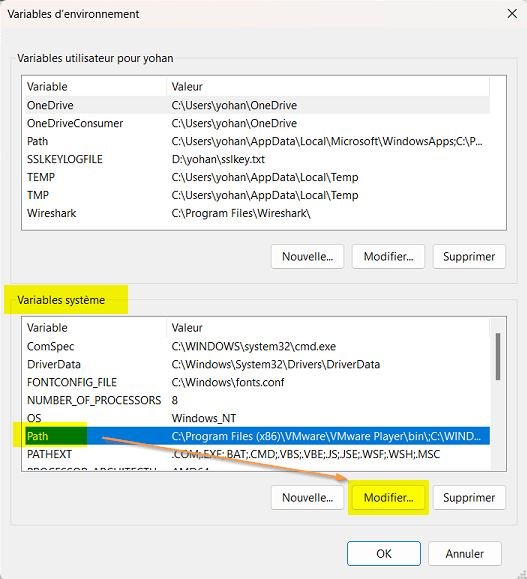Select the PATHEXT system variable row

pyautogui.click(x=258, y=455)
